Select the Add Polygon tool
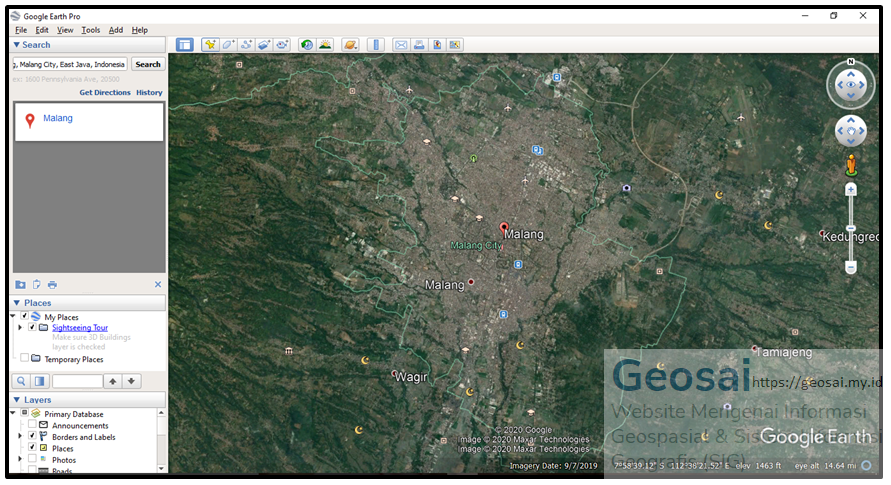This screenshot has height=485, width=891. (228, 45)
